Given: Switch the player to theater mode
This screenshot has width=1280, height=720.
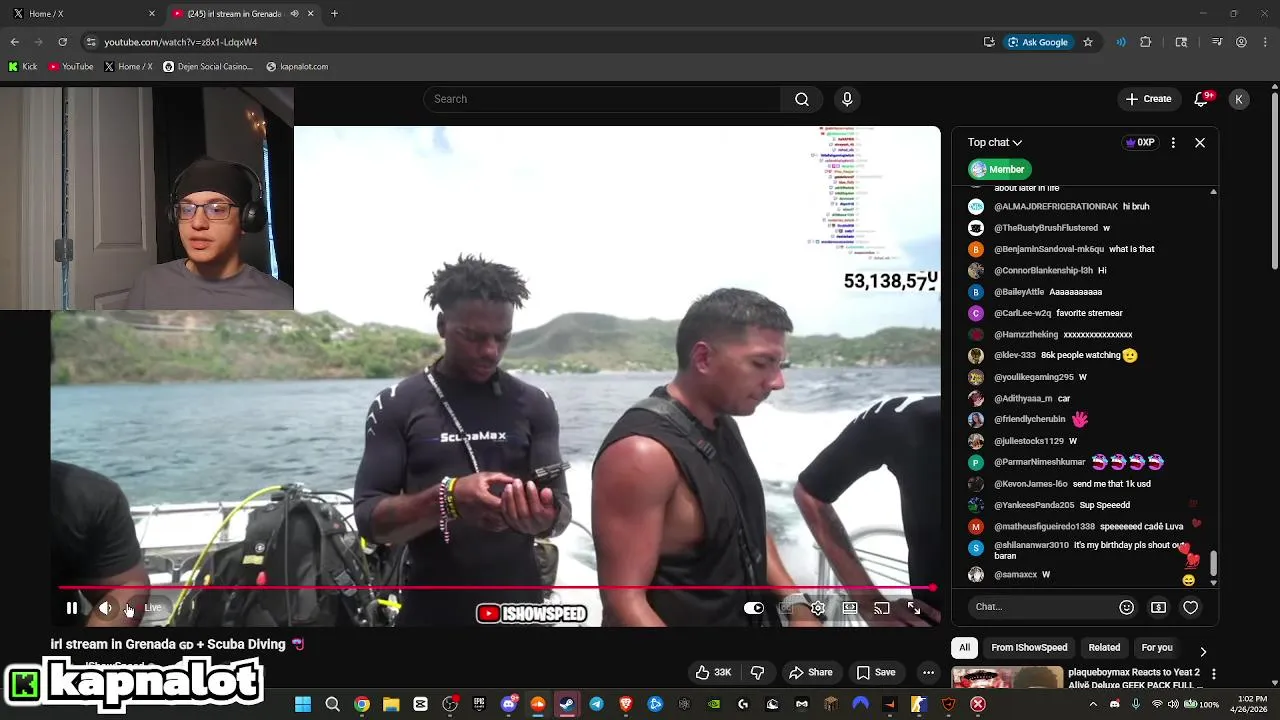Looking at the screenshot, I should coord(850,608).
